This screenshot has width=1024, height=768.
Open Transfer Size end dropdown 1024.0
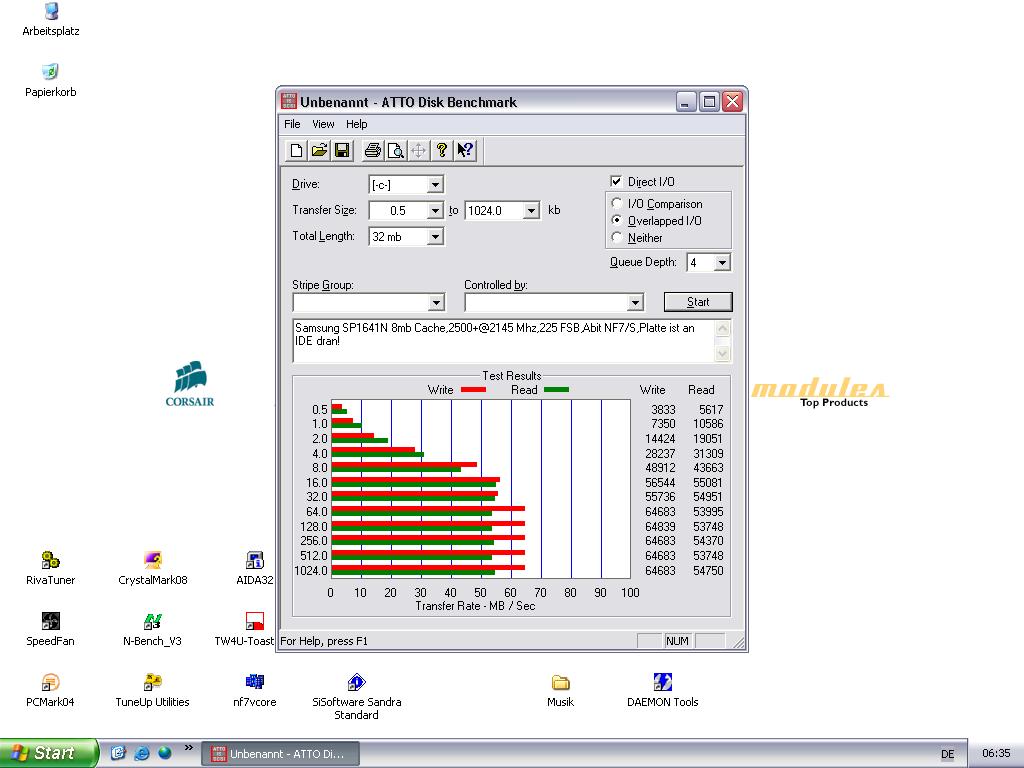(531, 211)
